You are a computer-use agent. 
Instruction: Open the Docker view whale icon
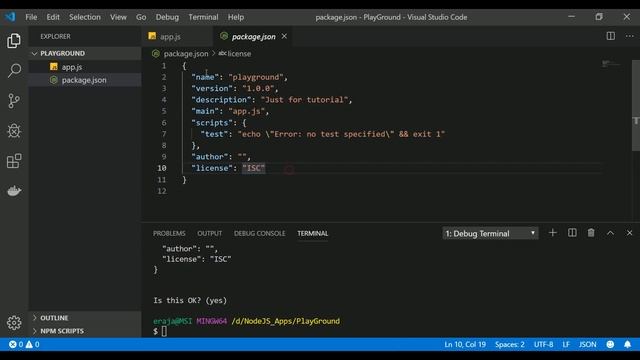(14, 191)
